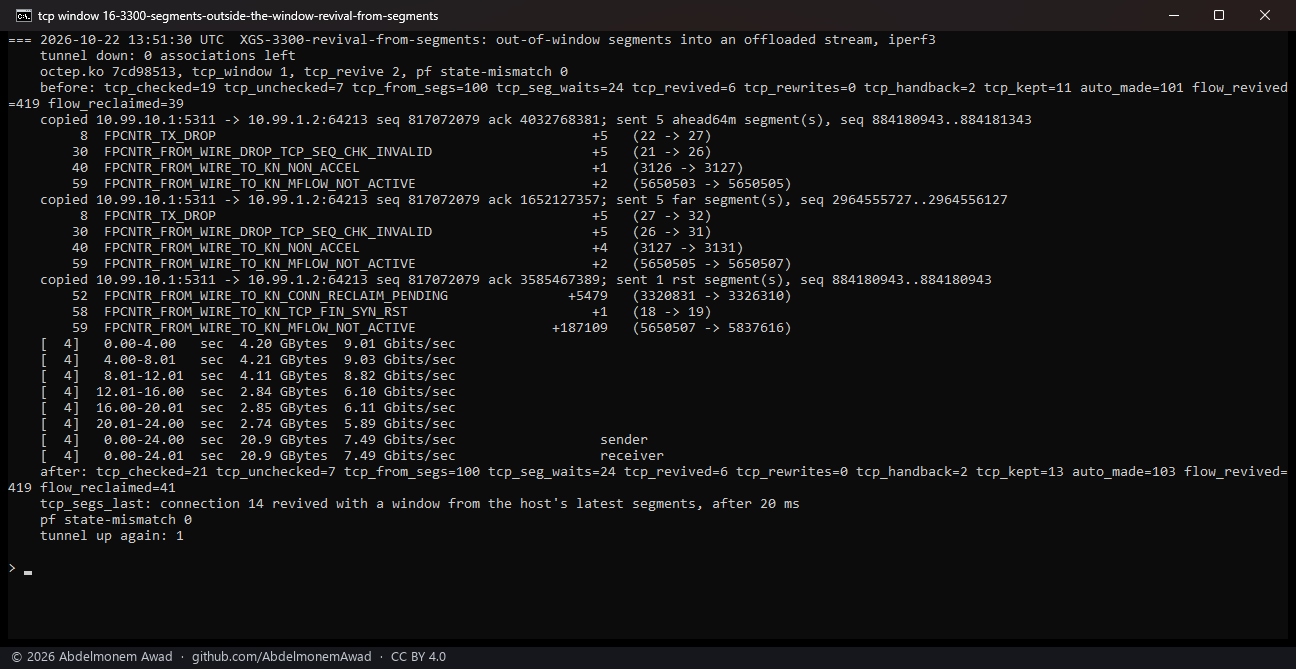Select NON_ACCEL row with 3126 -> 3127
The image size is (1296, 669).
407,168
